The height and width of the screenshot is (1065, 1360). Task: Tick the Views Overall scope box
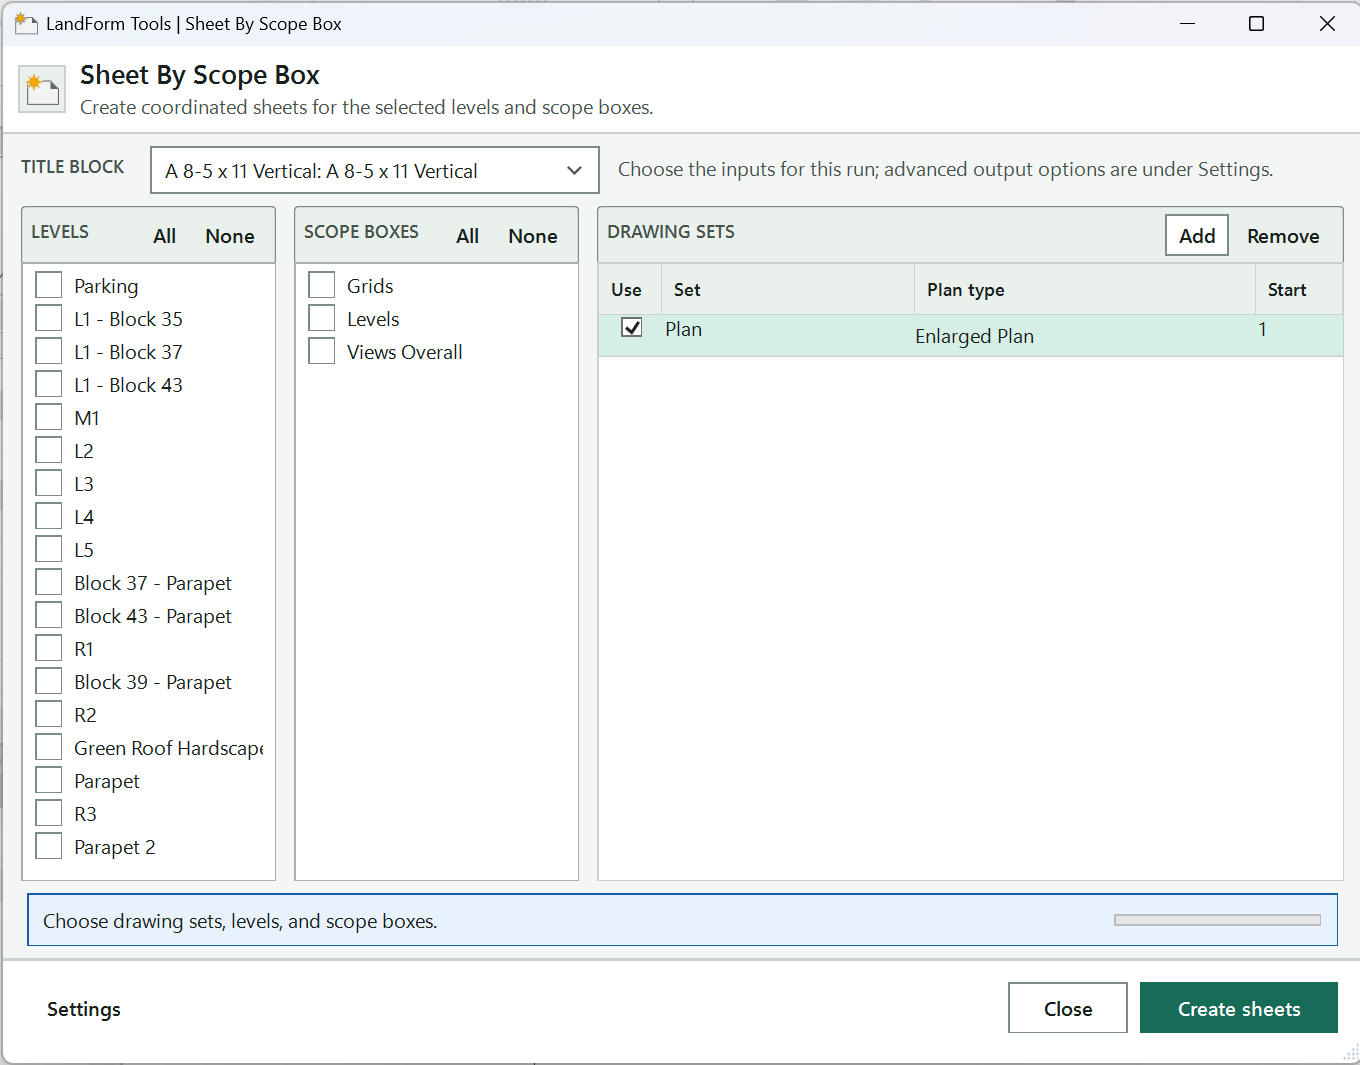[x=322, y=351]
